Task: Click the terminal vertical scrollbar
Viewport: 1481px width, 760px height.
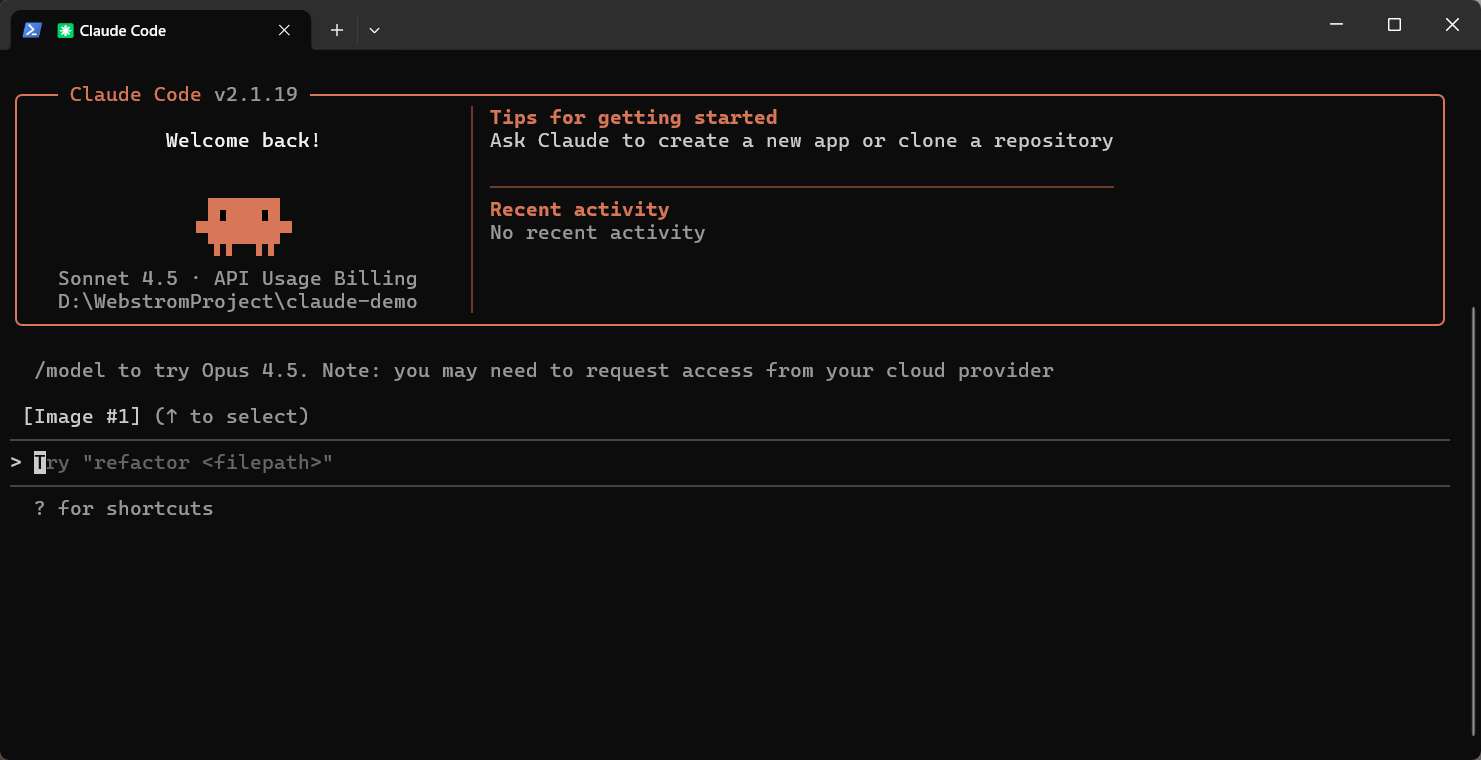Action: click(1474, 520)
